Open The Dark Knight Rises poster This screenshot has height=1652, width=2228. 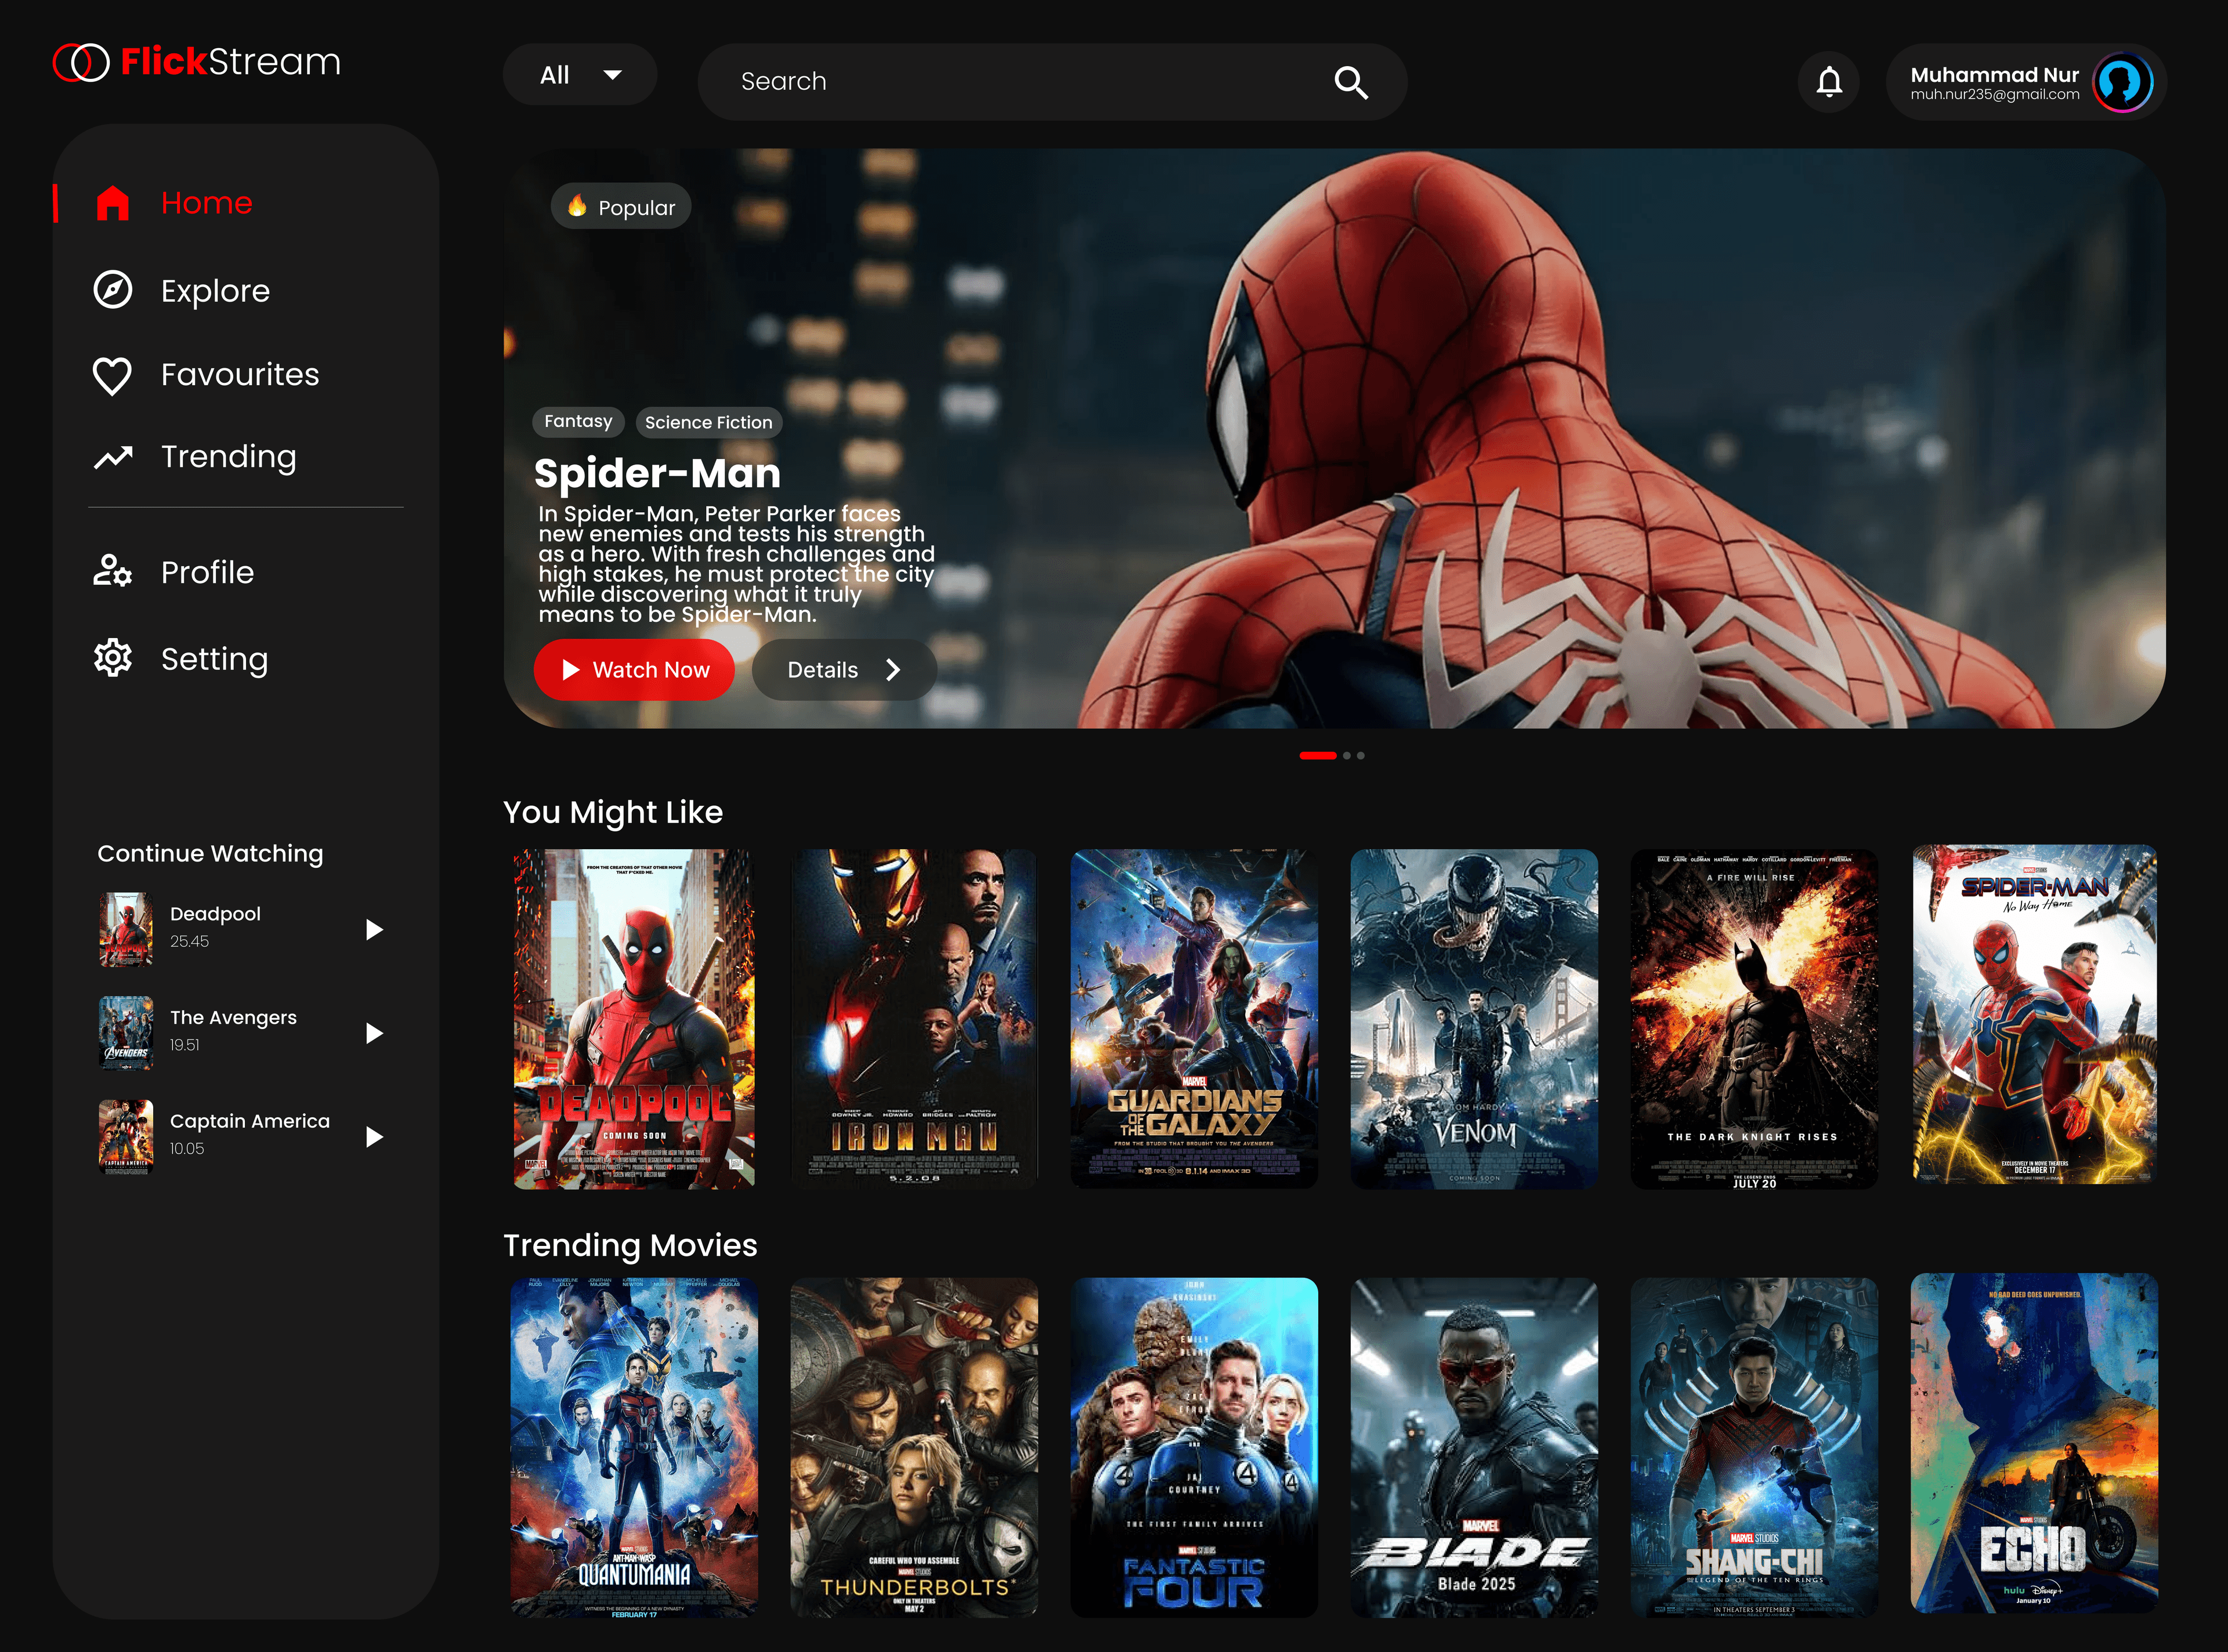click(x=1754, y=1019)
